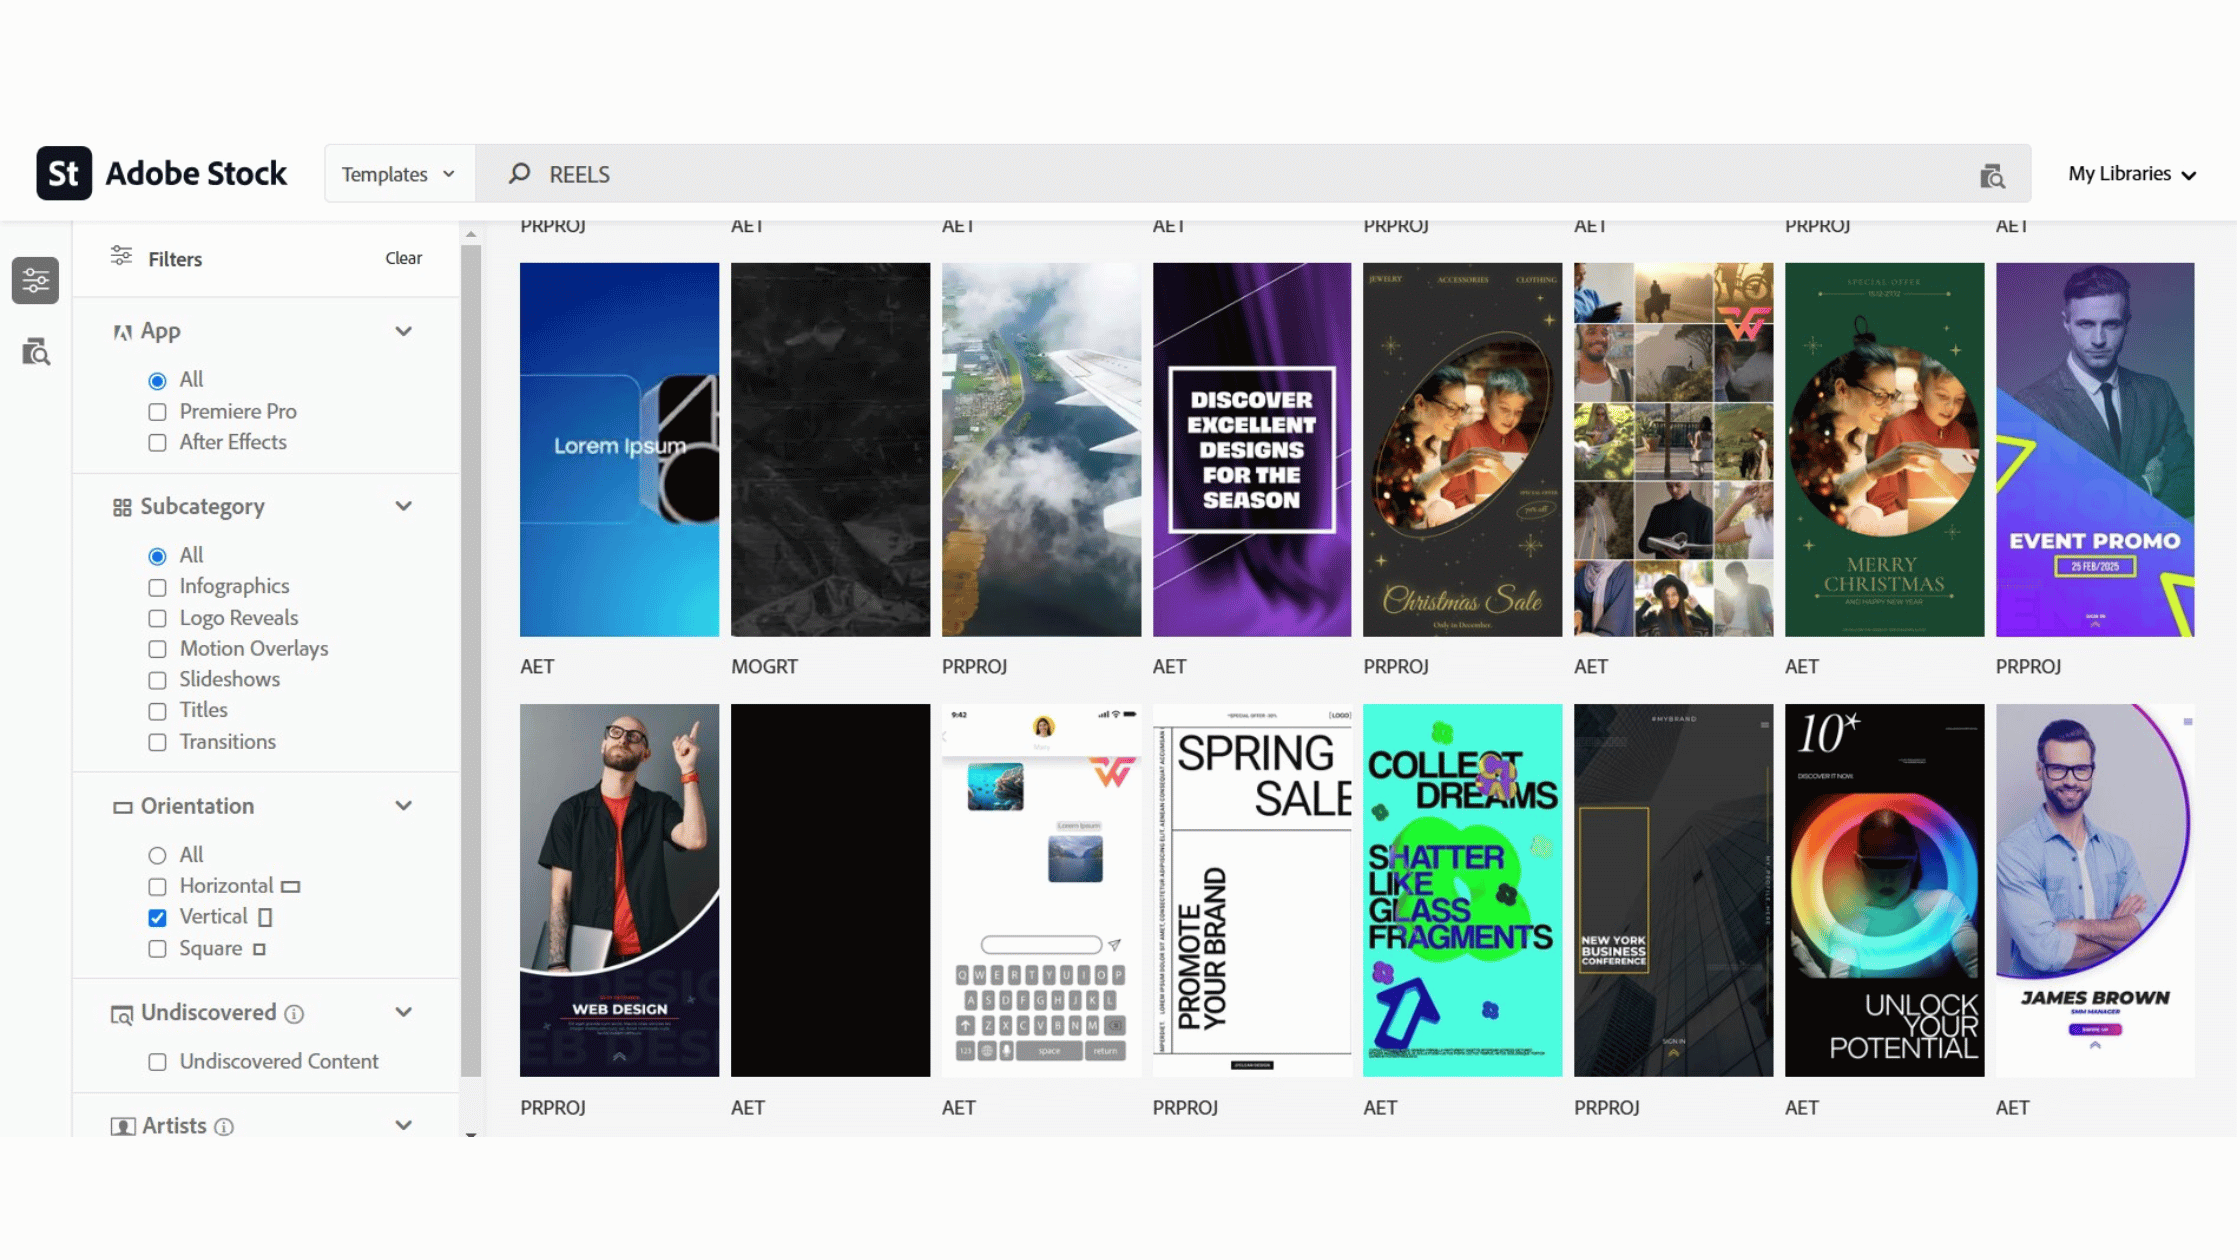Open the filters panel icon in left sidebar
The image size is (2240, 1260).
point(35,280)
